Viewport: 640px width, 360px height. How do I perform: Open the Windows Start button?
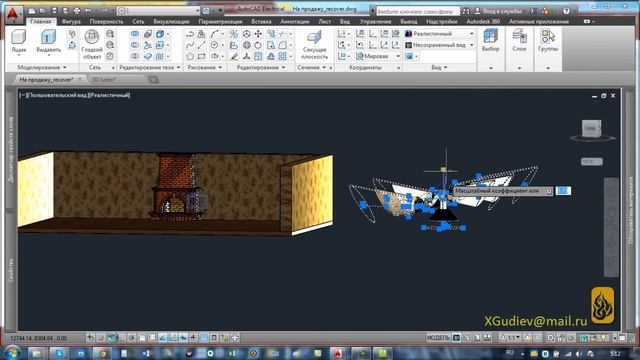[12, 353]
